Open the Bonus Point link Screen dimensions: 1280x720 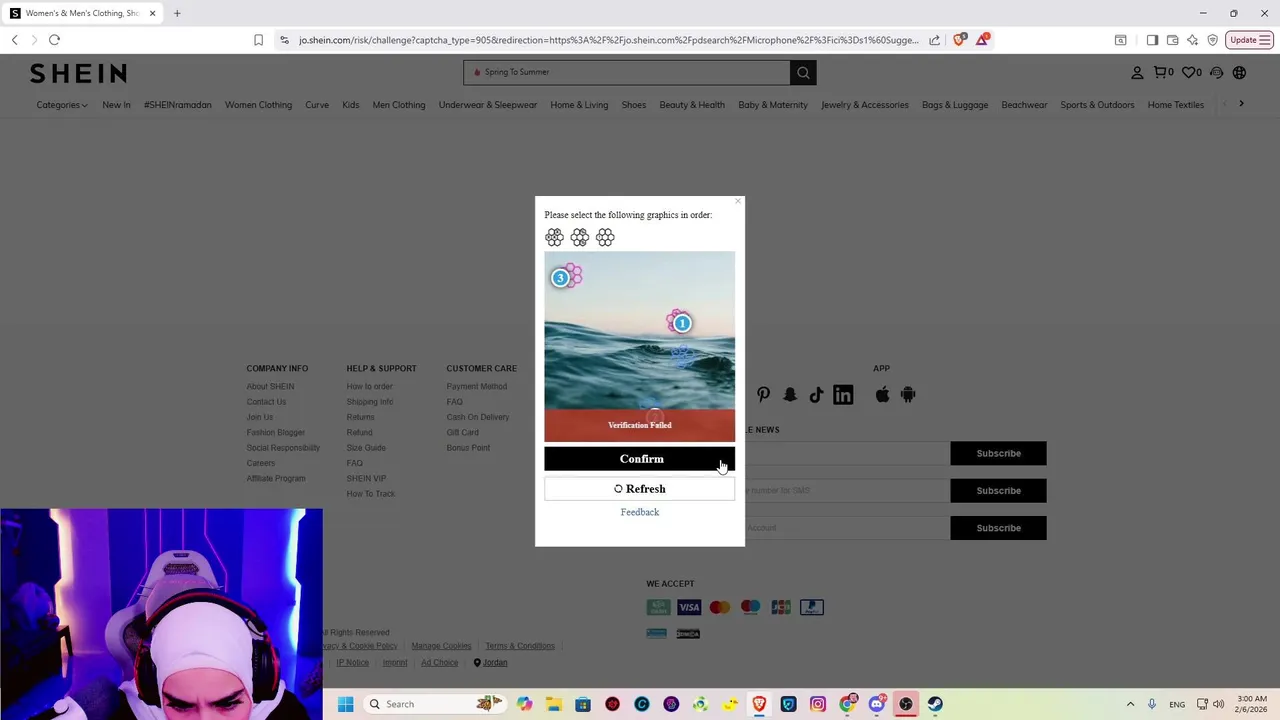pos(468,448)
